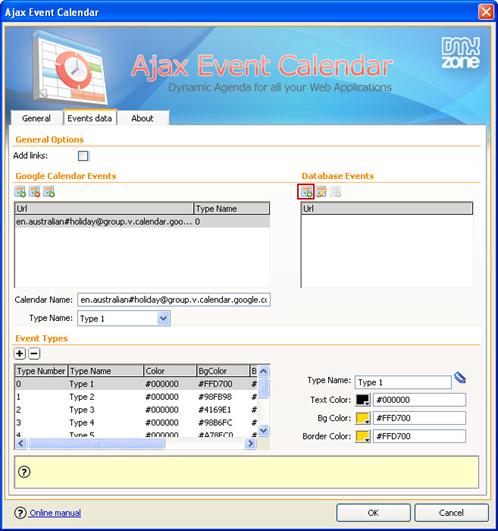The width and height of the screenshot is (498, 531).
Task: Click the Google Calendar Url column header
Action: [104, 209]
